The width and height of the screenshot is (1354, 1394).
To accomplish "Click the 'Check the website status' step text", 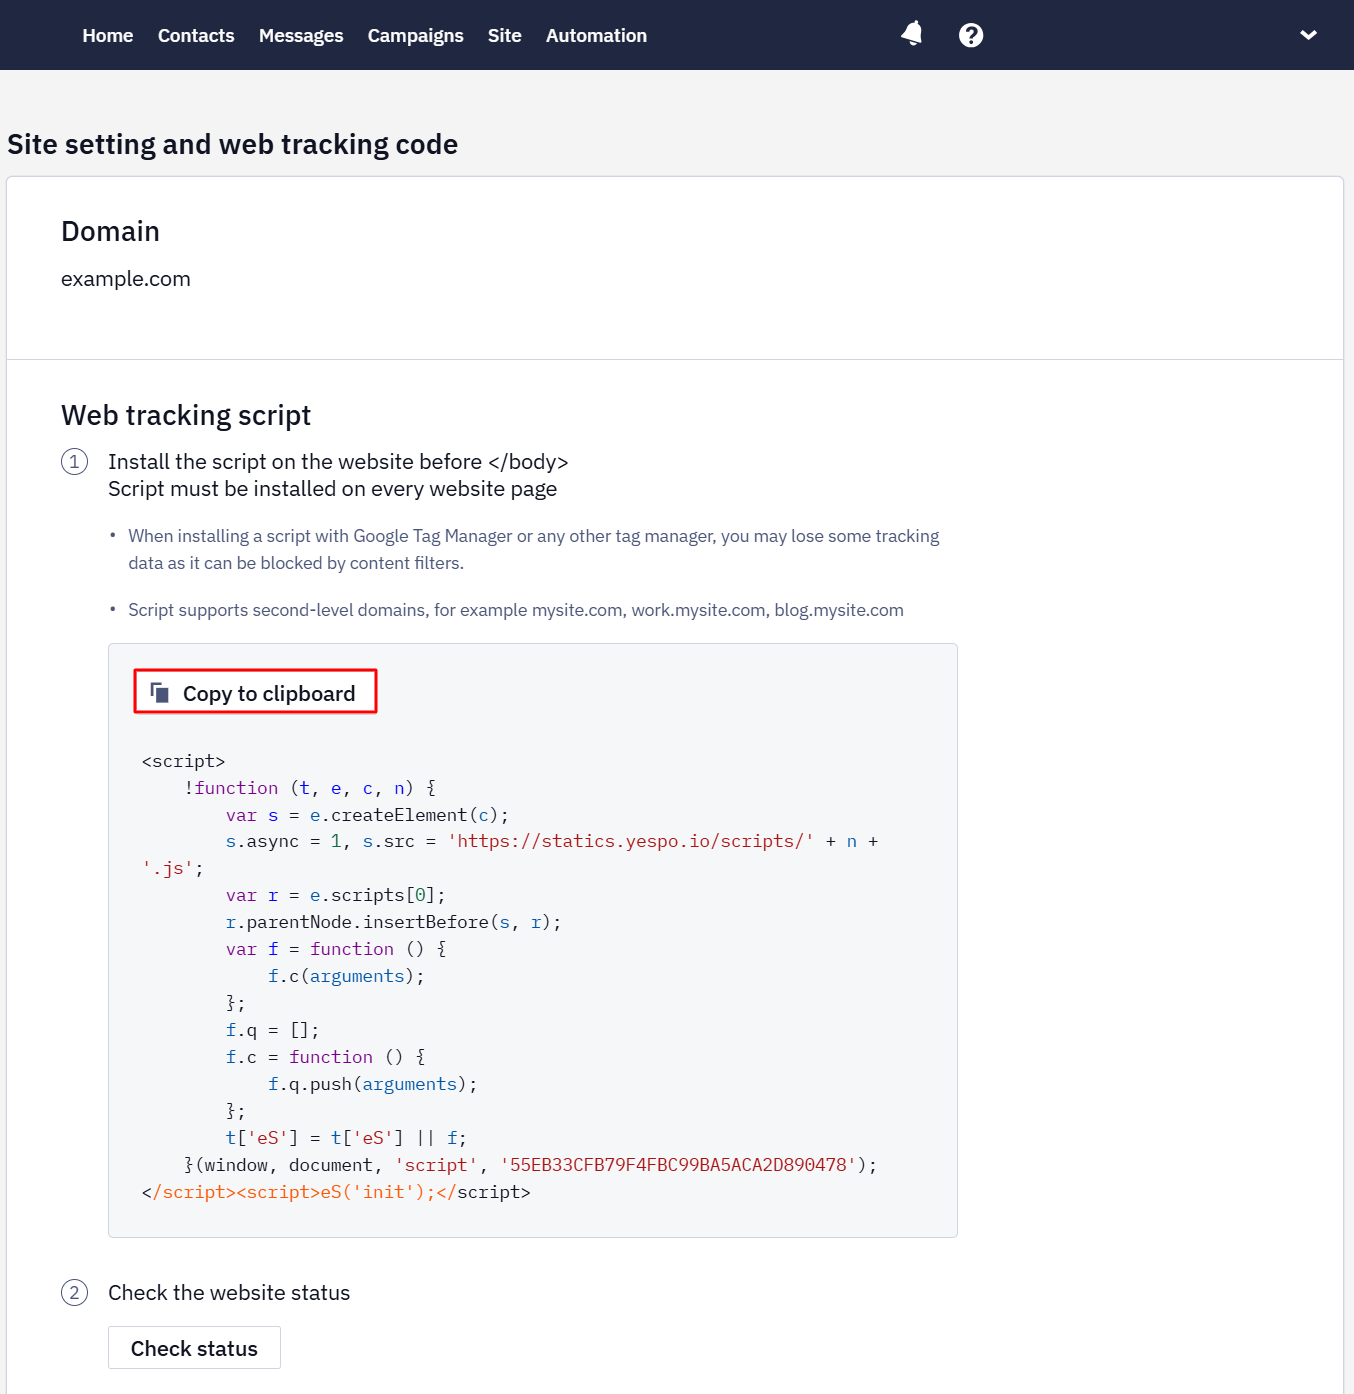I will pos(229,1293).
